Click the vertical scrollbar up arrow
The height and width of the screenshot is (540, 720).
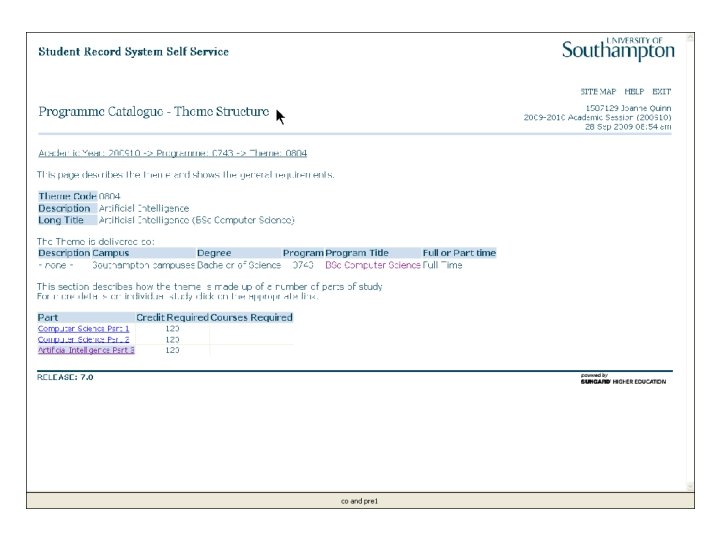[690, 39]
